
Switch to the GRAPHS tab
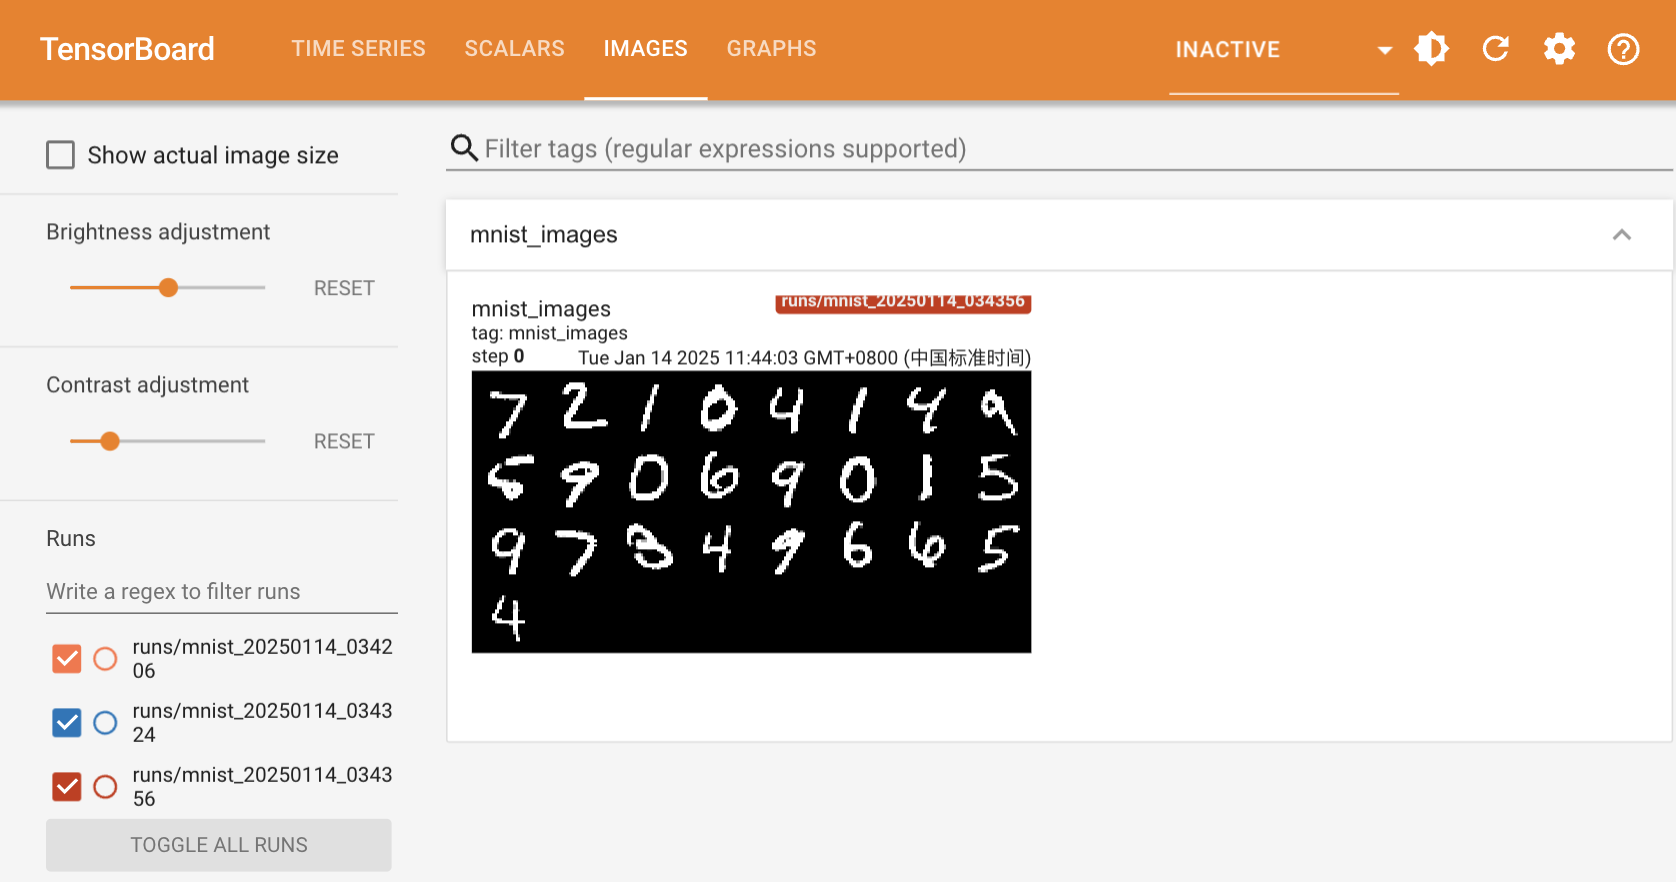[x=771, y=49]
